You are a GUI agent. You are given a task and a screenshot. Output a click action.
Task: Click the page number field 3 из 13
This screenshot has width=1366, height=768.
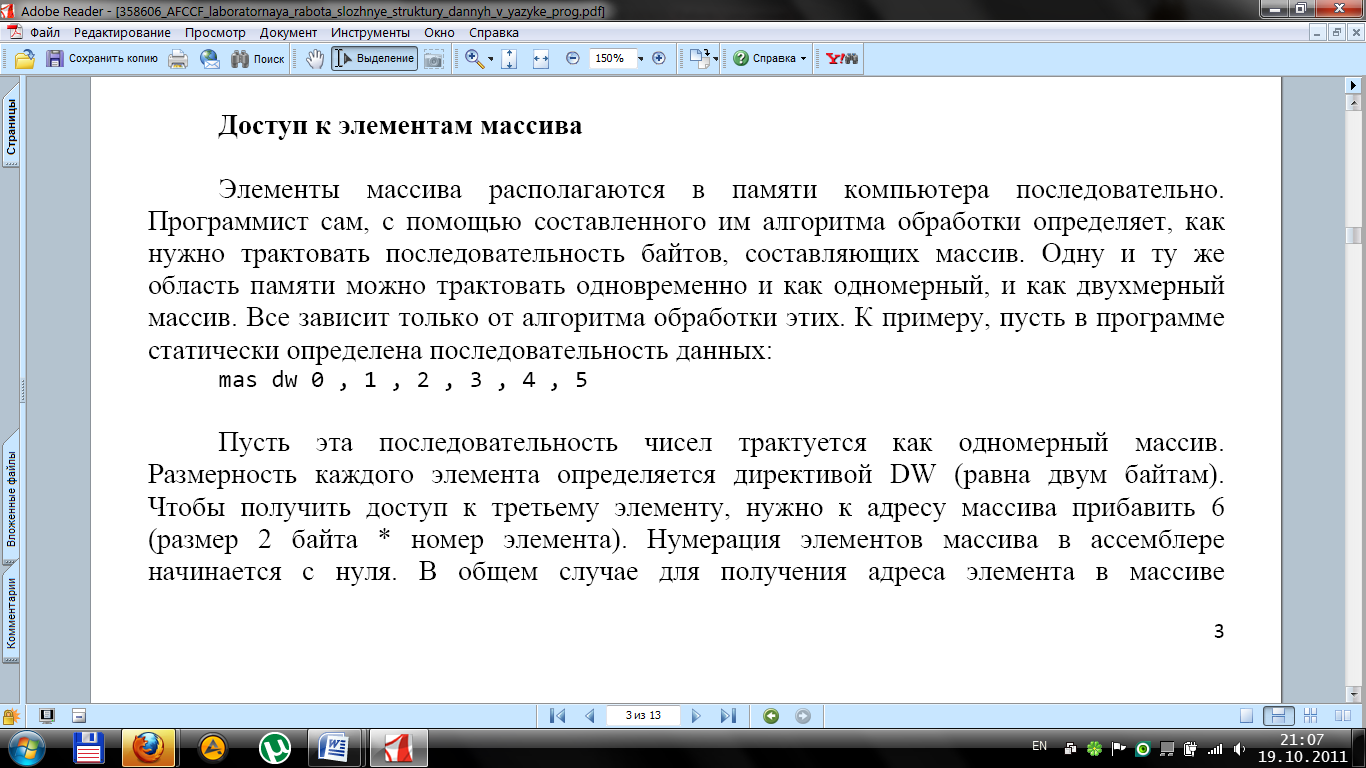coord(643,716)
